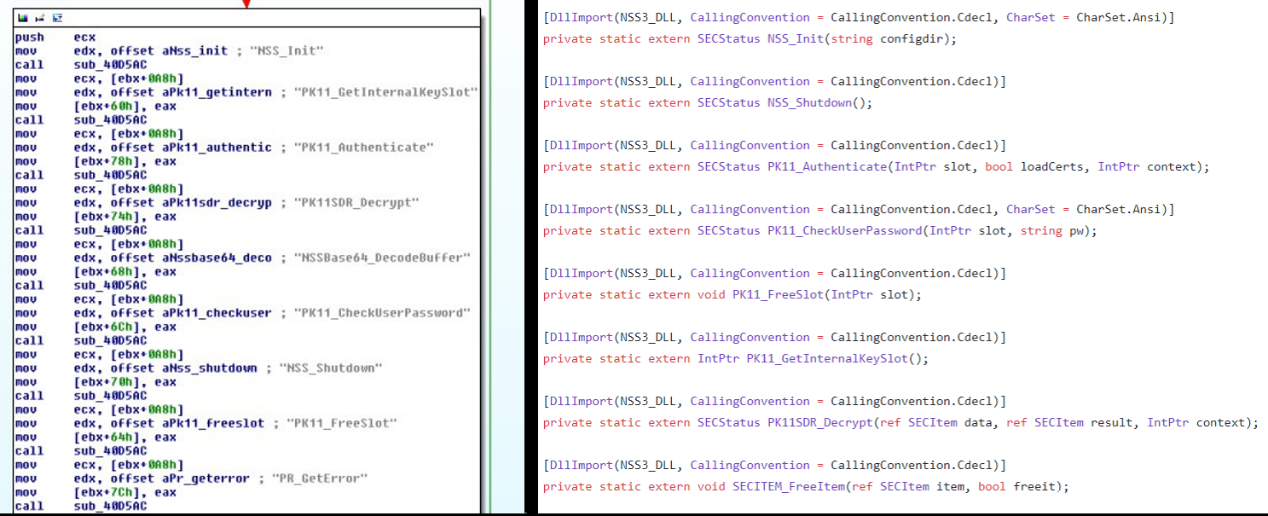
Task: Click the aPk11_checkuser offset name
Action: click(x=229, y=313)
